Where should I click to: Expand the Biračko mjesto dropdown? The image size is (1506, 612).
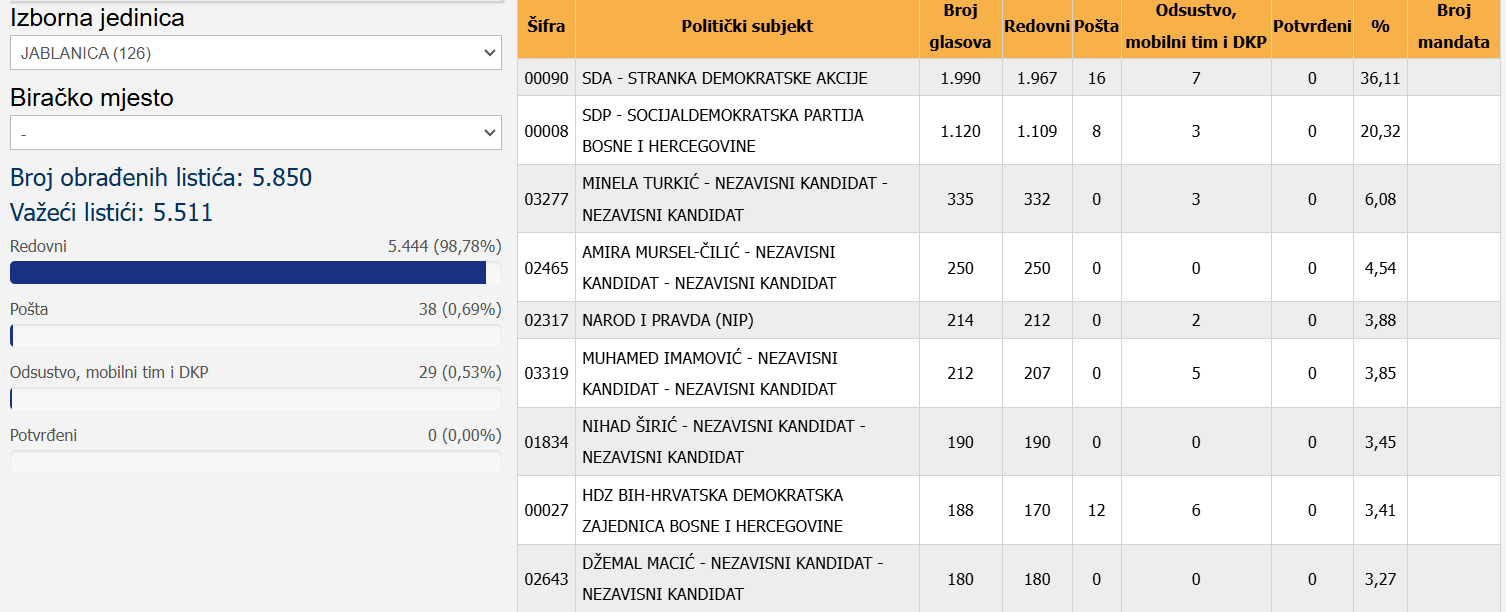point(255,132)
